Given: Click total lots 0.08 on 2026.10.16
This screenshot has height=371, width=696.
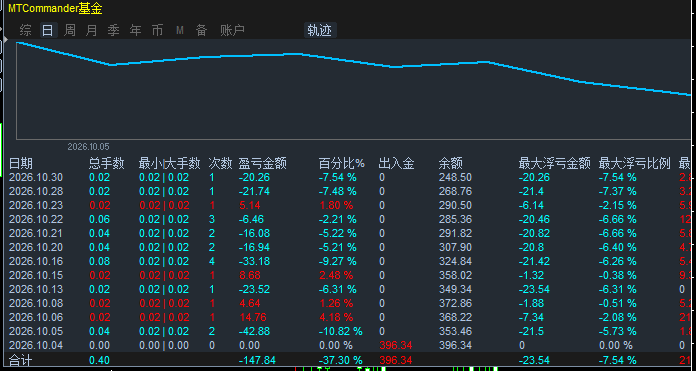Looking at the screenshot, I should coord(99,261).
